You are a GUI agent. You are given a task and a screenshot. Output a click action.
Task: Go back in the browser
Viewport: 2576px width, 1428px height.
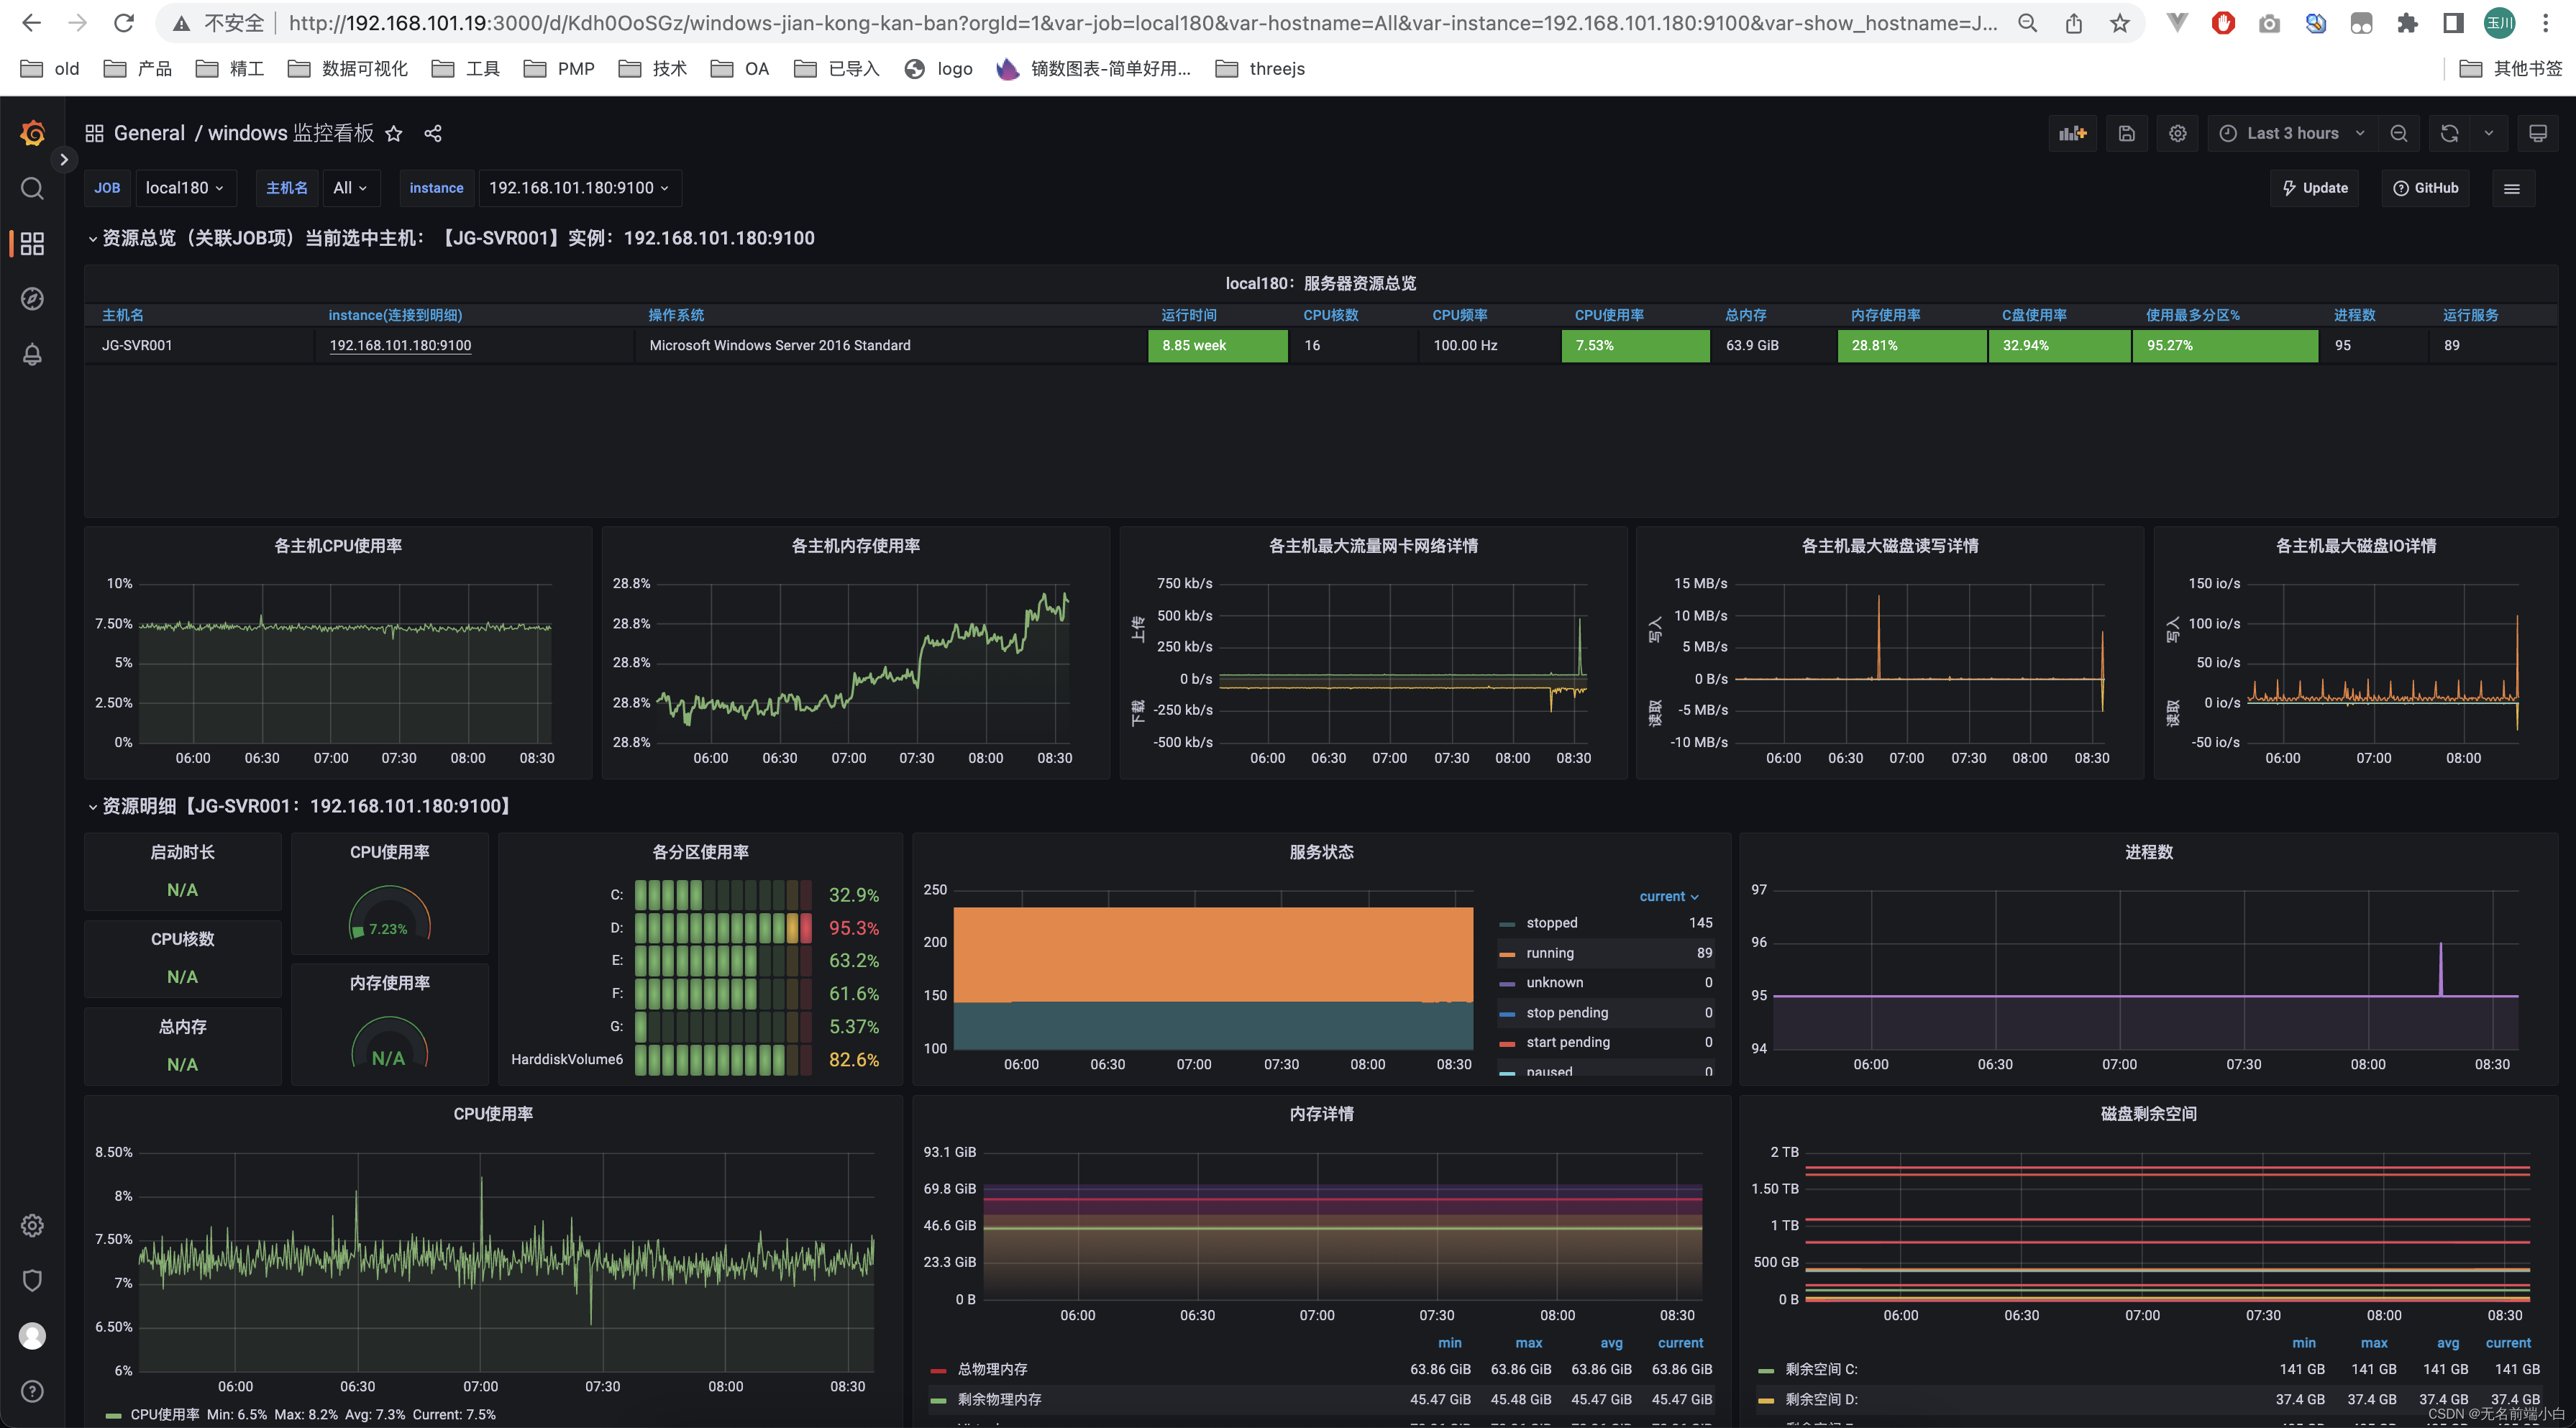click(x=32, y=23)
